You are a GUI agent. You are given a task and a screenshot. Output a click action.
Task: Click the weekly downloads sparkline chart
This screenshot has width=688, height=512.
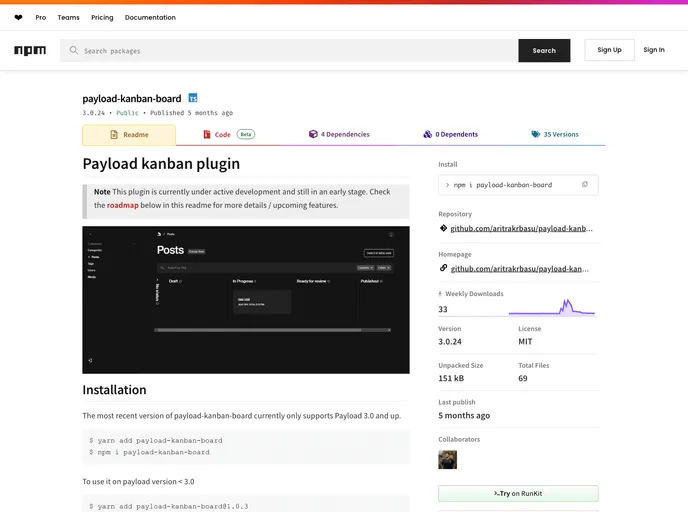pos(552,307)
